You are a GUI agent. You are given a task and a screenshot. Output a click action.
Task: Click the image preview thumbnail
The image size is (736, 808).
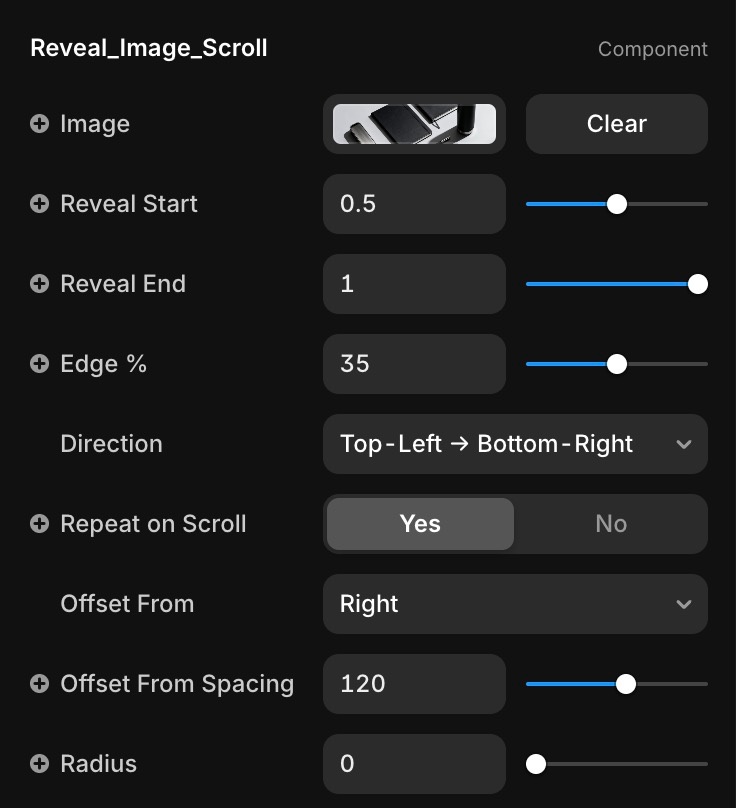click(414, 124)
